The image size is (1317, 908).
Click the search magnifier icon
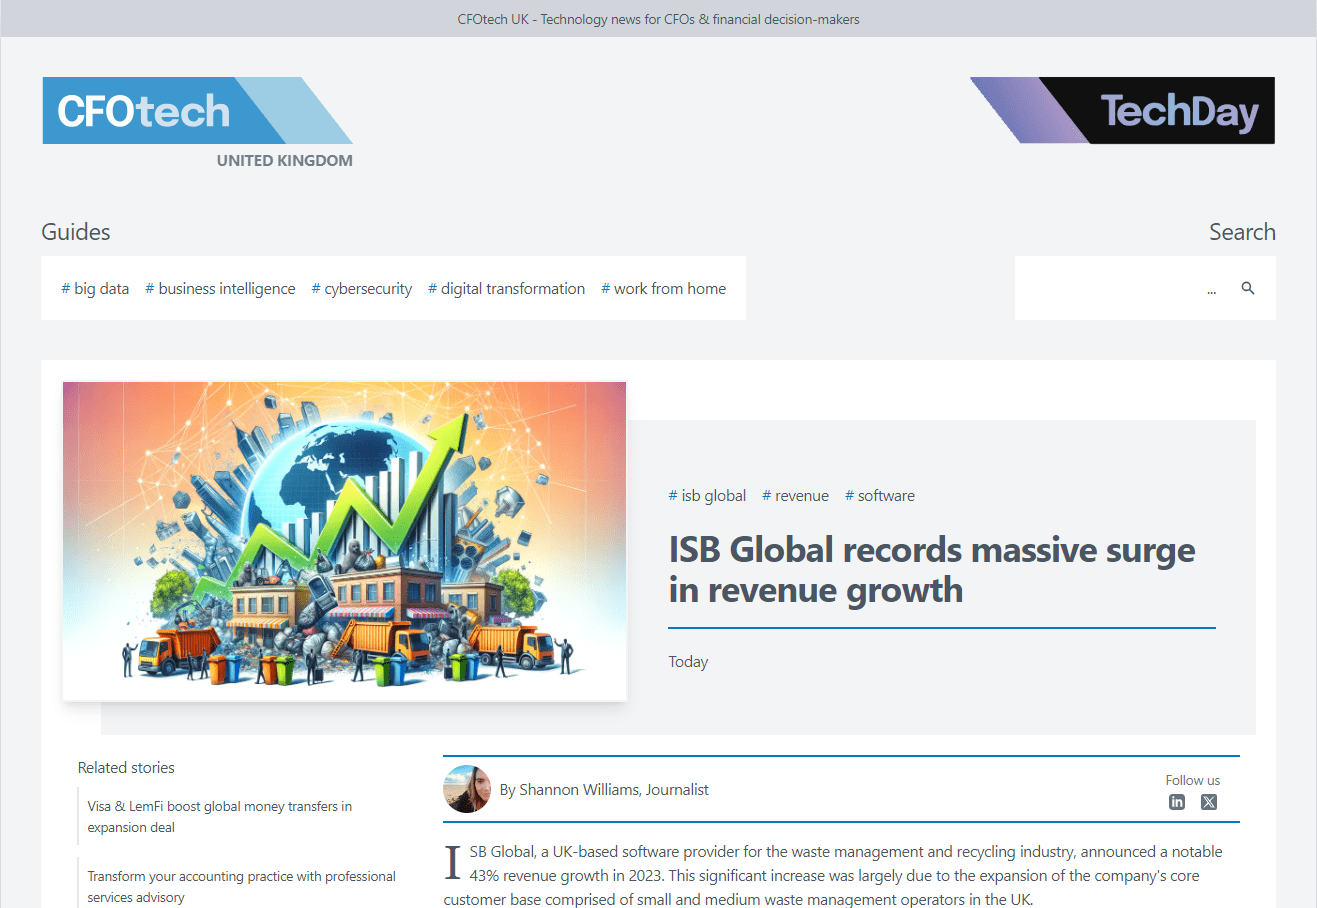coord(1247,288)
